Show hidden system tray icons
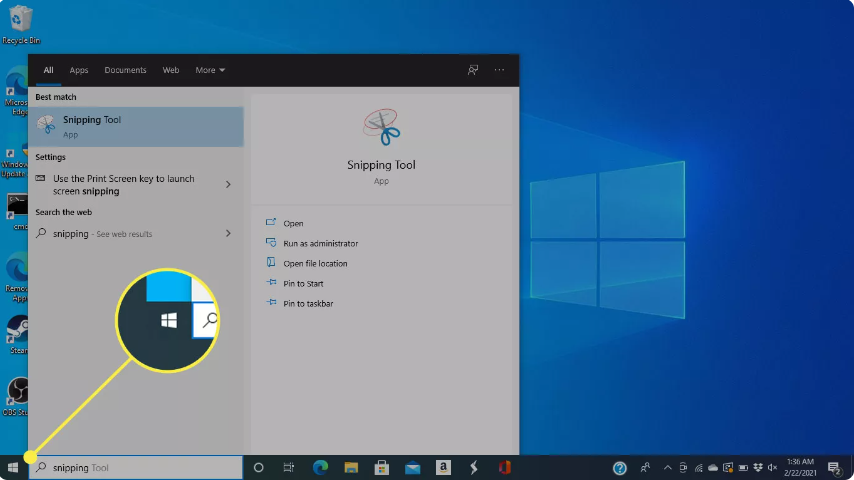This screenshot has width=854, height=480. (x=667, y=467)
